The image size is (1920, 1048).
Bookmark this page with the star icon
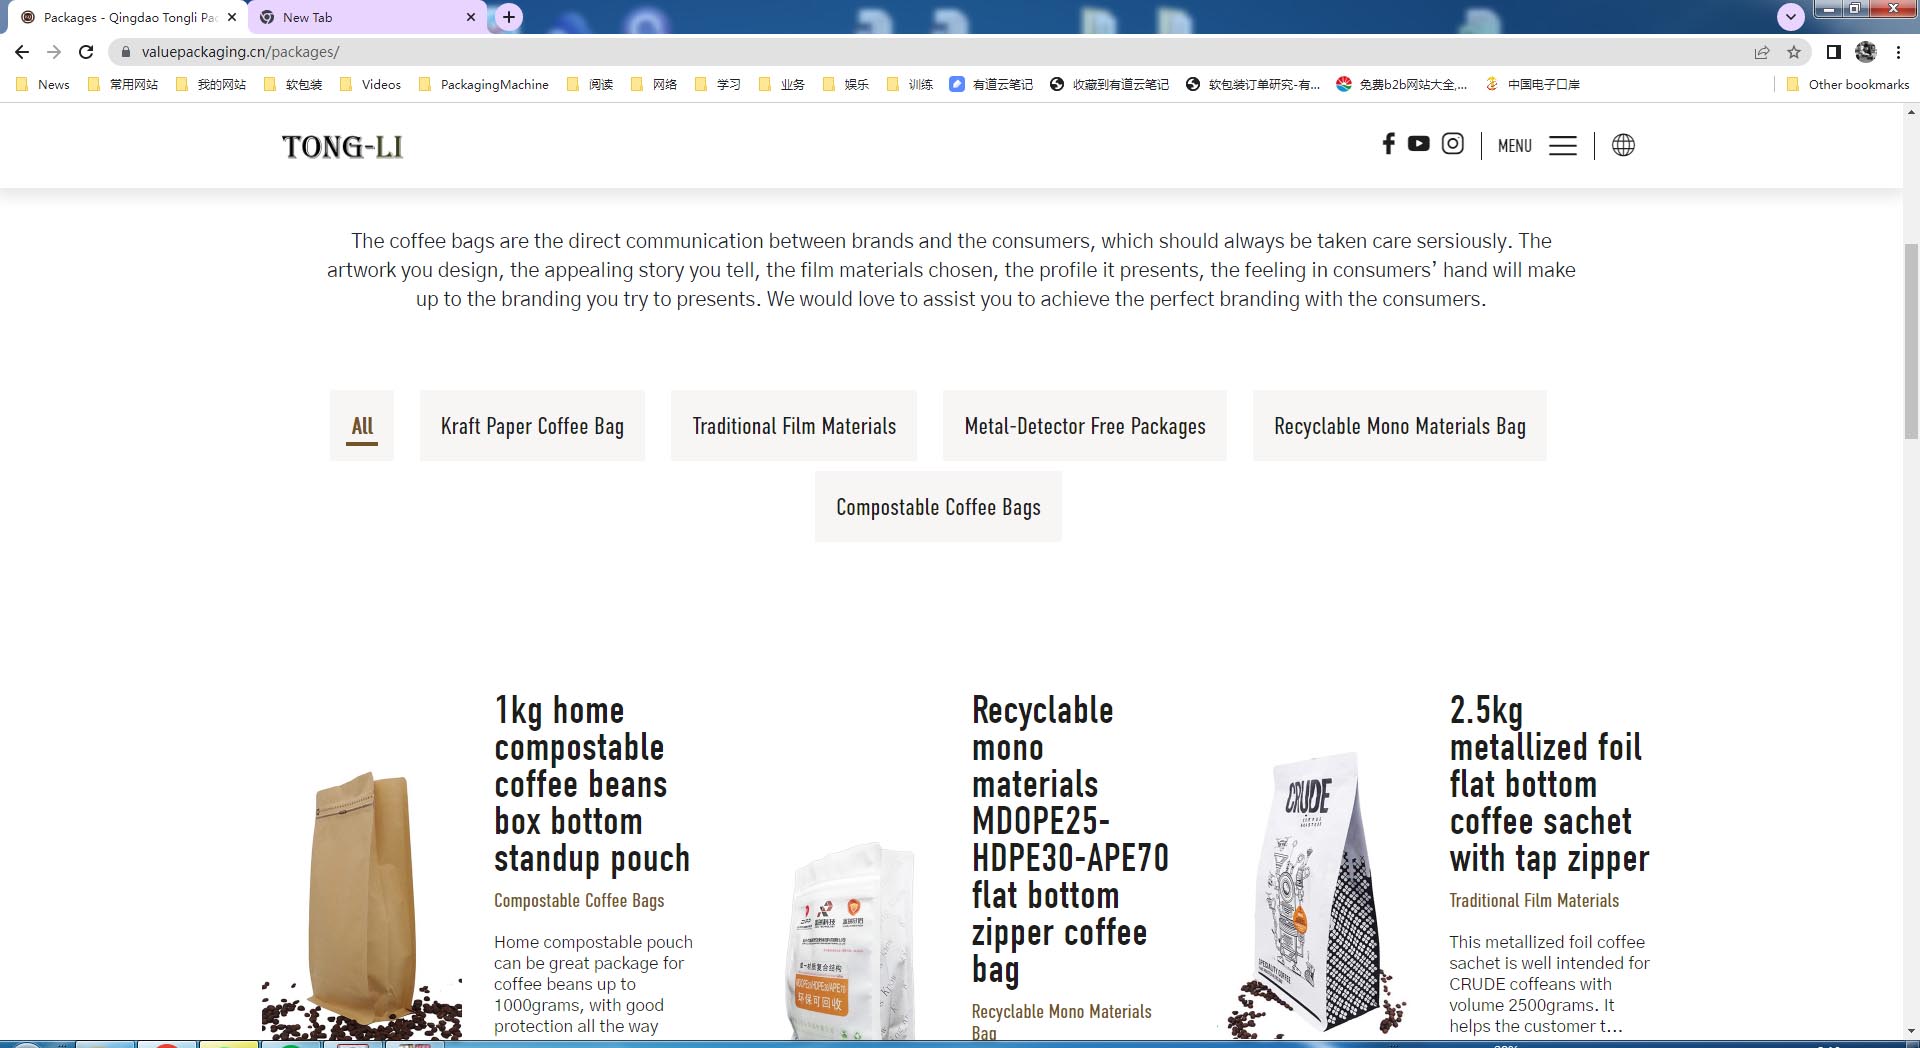tap(1794, 52)
